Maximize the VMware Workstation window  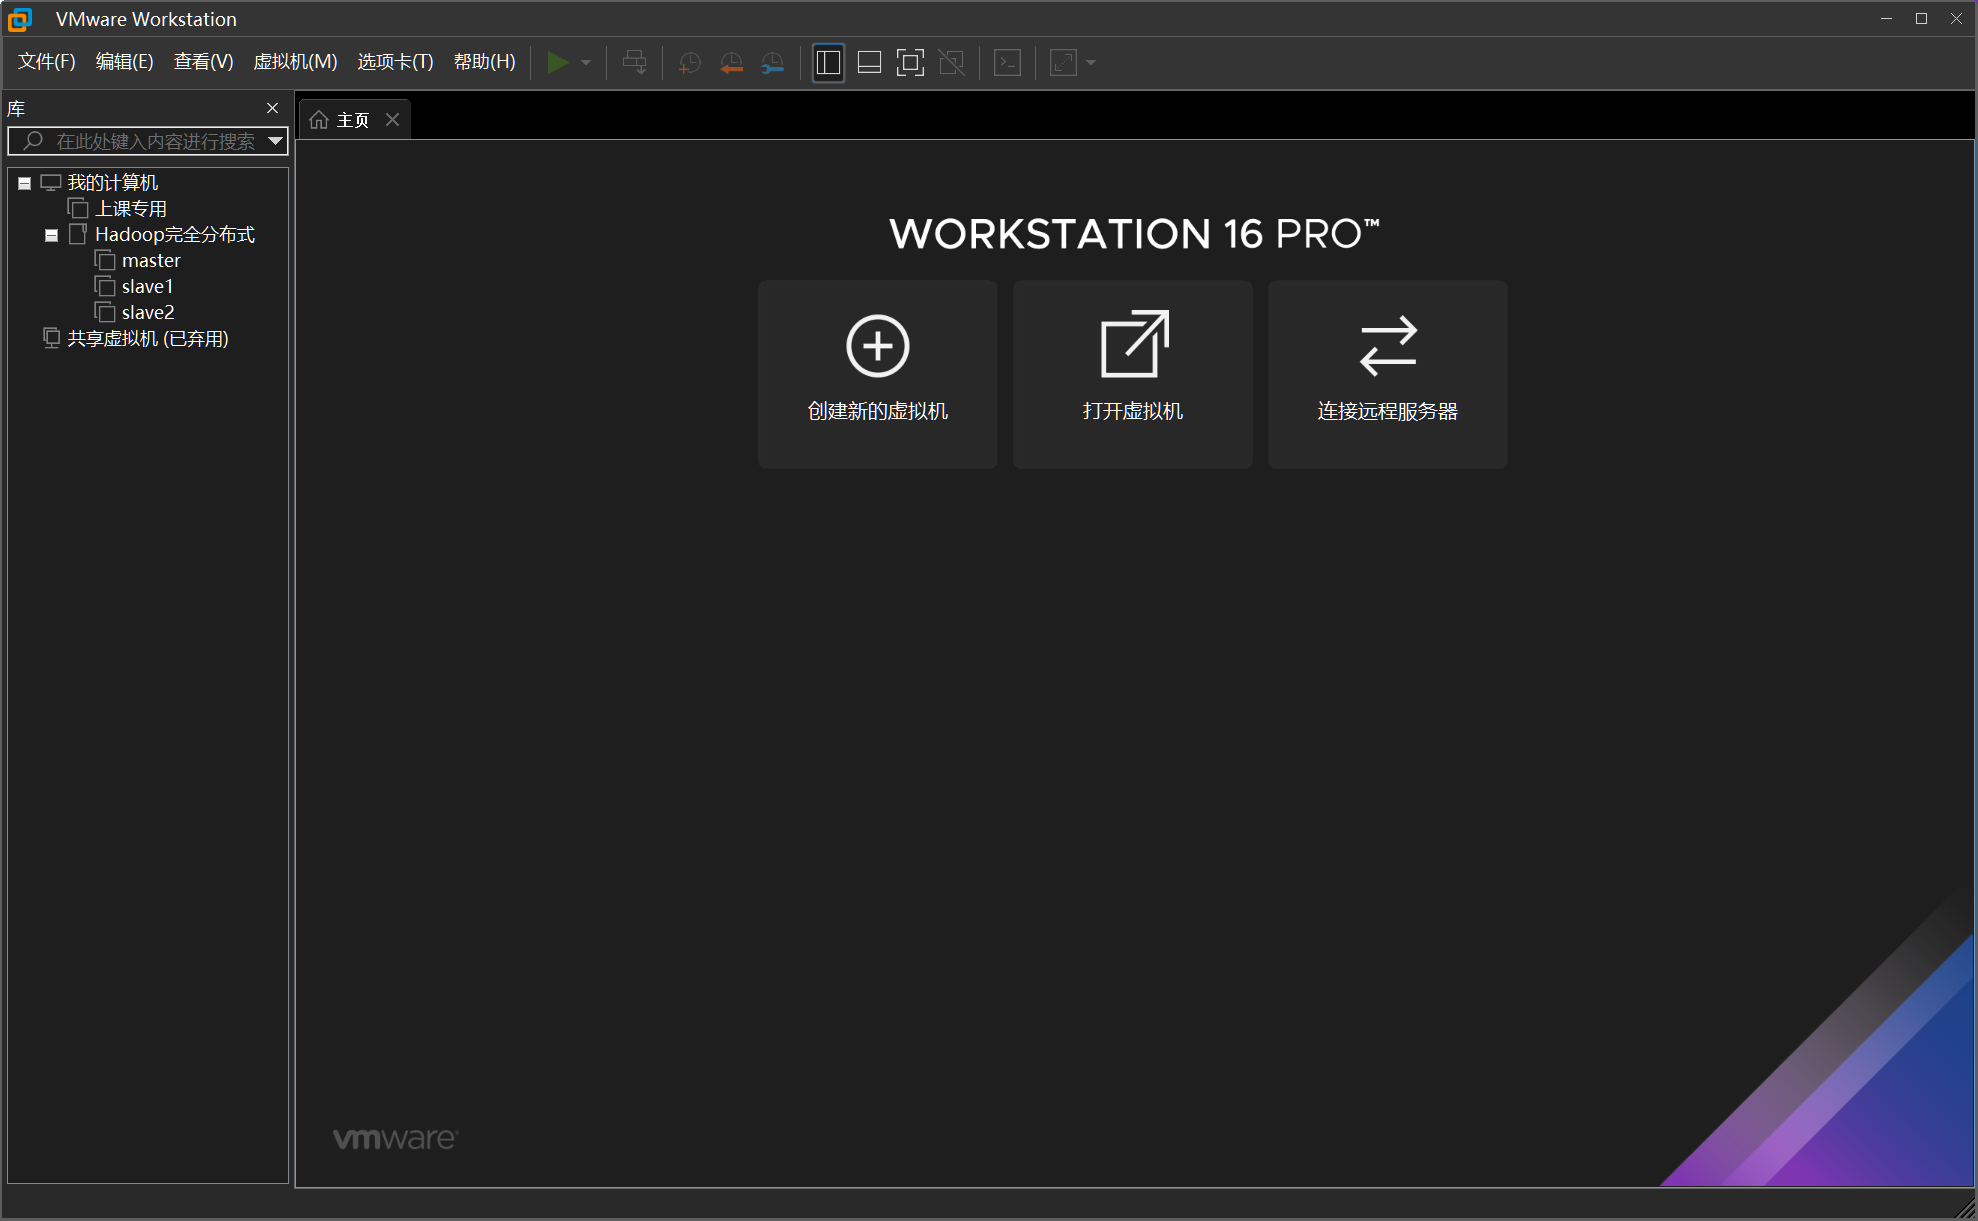click(1921, 19)
